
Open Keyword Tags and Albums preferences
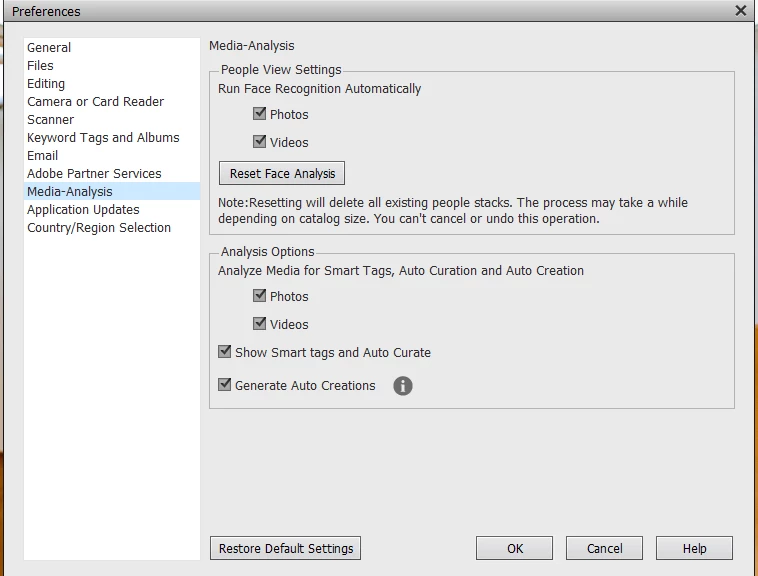(112, 138)
